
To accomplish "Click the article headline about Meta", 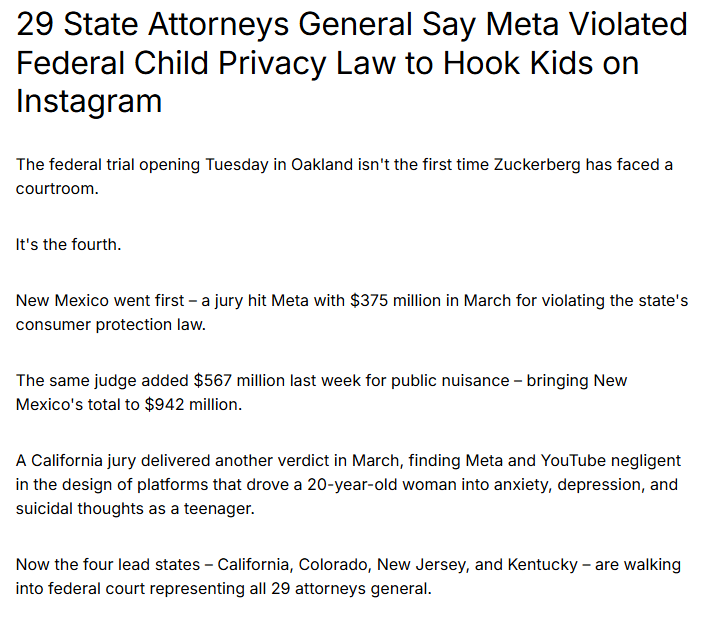I will pos(352,62).
